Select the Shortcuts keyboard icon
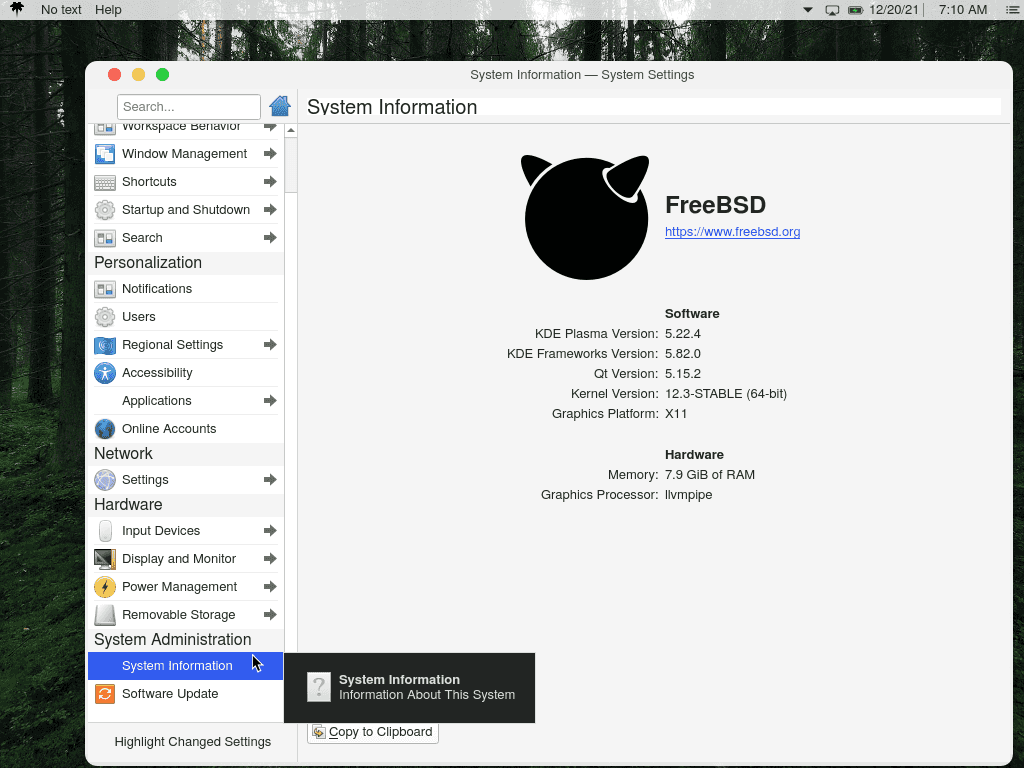Screen dimensions: 1024x768 [x=105, y=181]
